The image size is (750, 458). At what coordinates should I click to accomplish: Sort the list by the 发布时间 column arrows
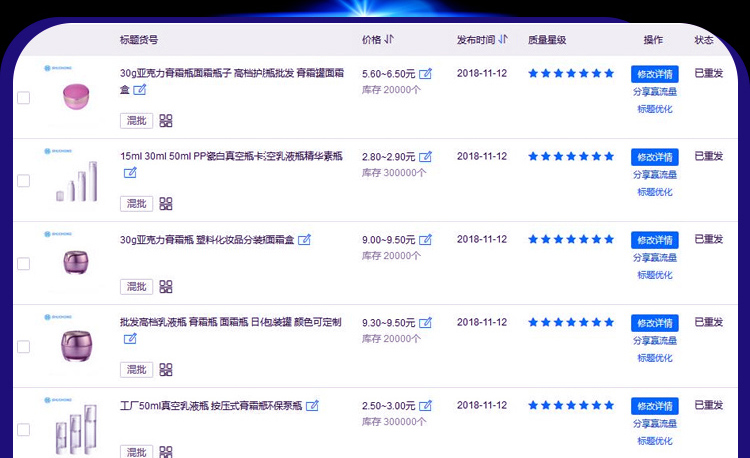point(504,40)
